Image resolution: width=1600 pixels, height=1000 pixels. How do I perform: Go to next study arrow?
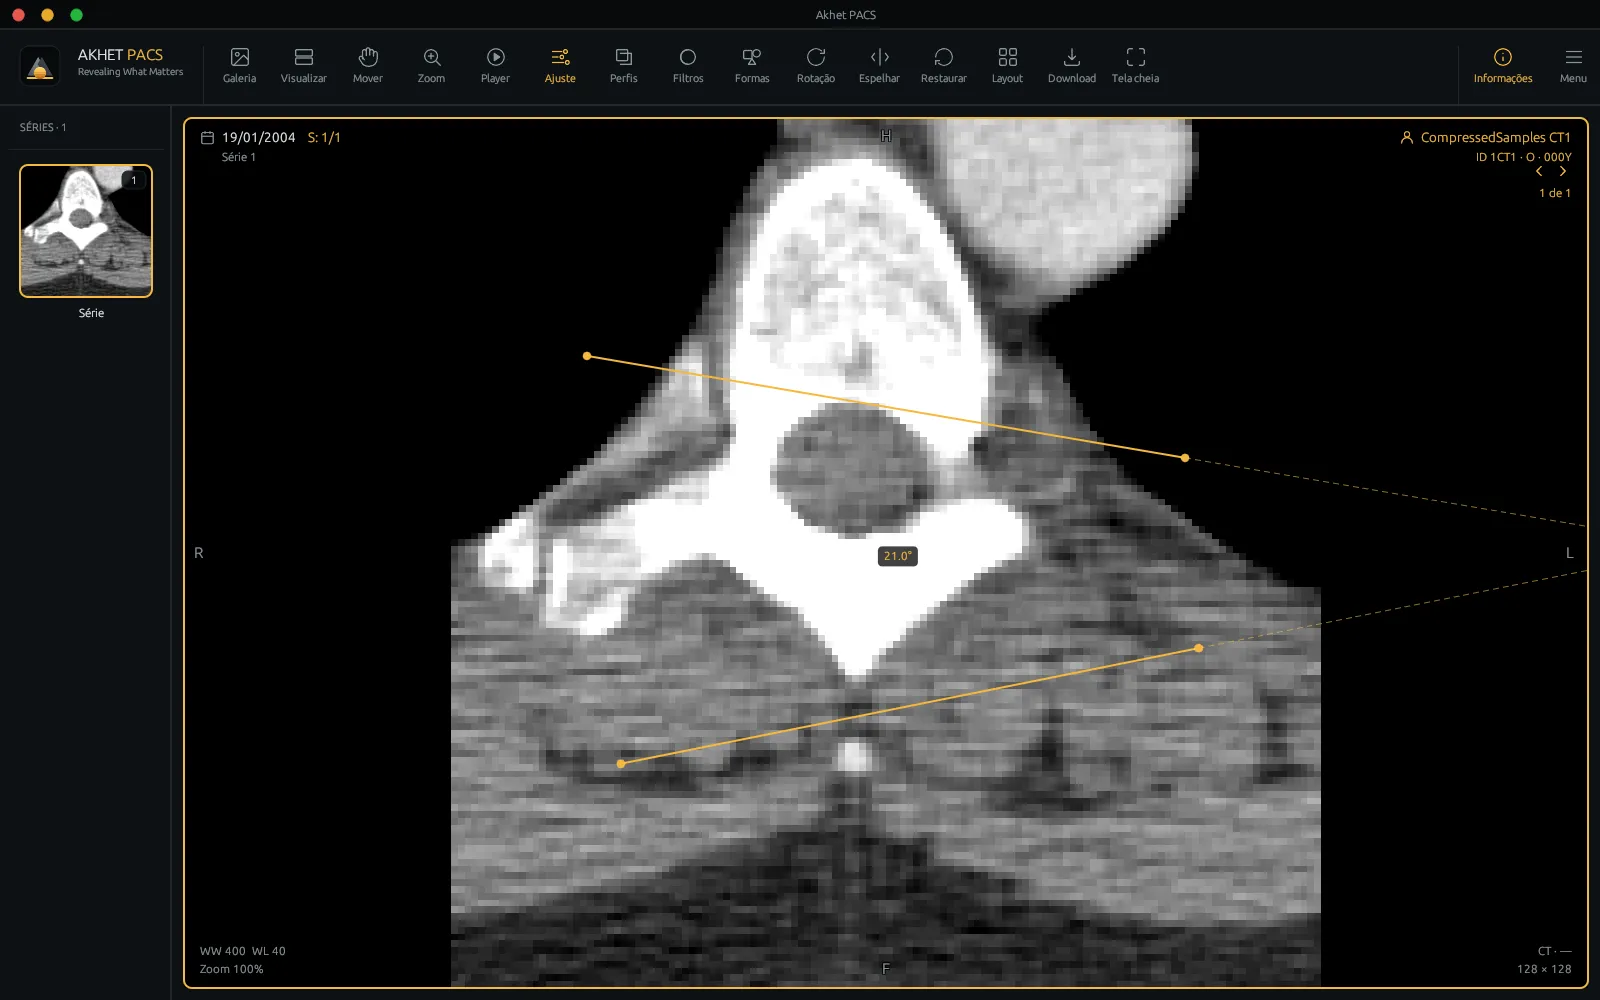[x=1562, y=172]
